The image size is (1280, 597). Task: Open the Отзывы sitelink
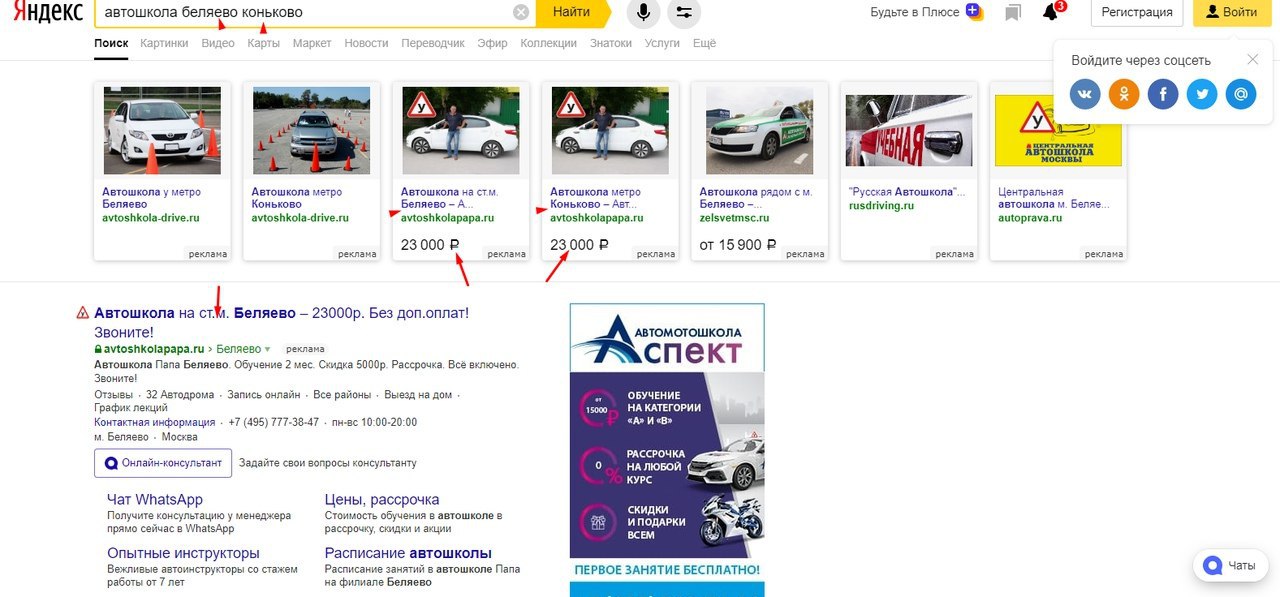pyautogui.click(x=113, y=394)
